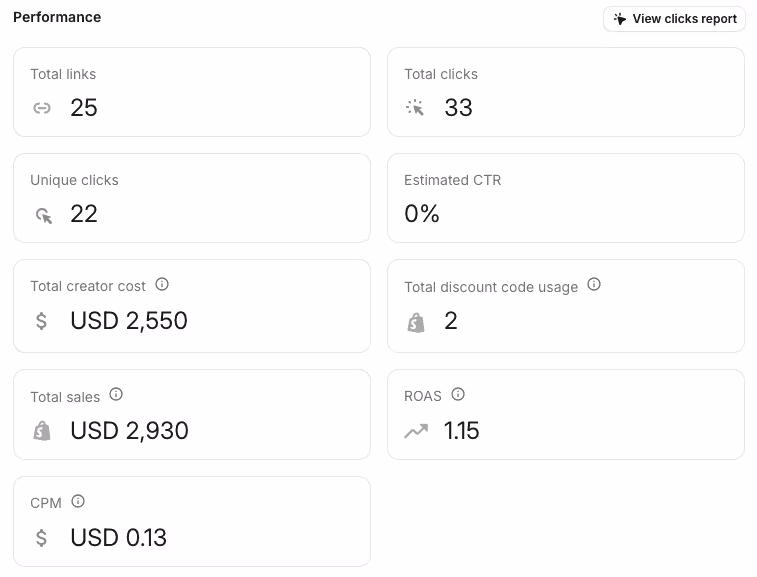Click the USD 2,930 Total sales value
Image resolution: width=757 pixels, height=577 pixels.
click(x=129, y=431)
